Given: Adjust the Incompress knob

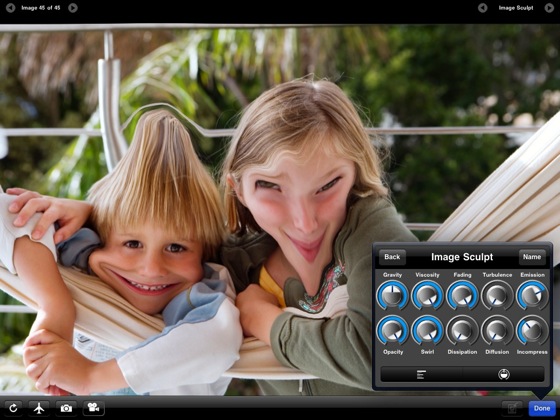Looking at the screenshot, I should point(532,330).
